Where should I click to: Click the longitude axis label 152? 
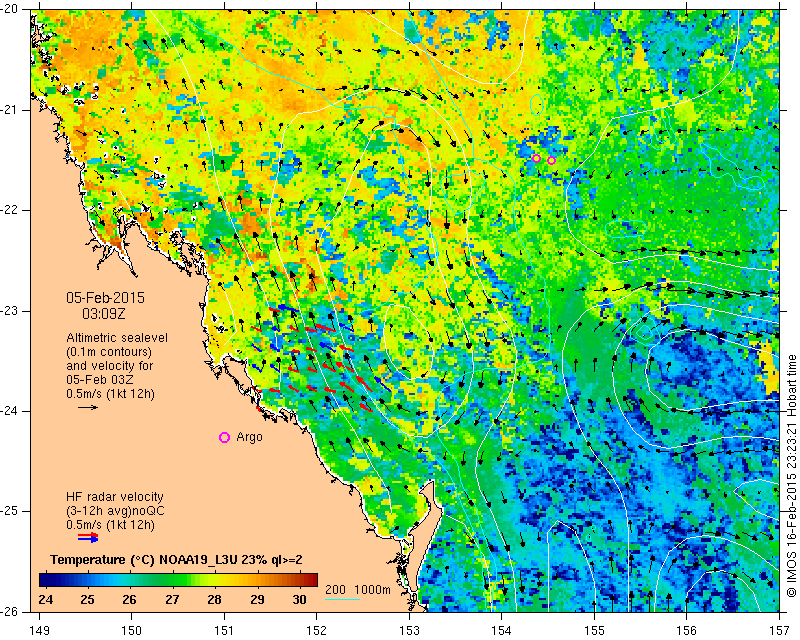point(317,631)
